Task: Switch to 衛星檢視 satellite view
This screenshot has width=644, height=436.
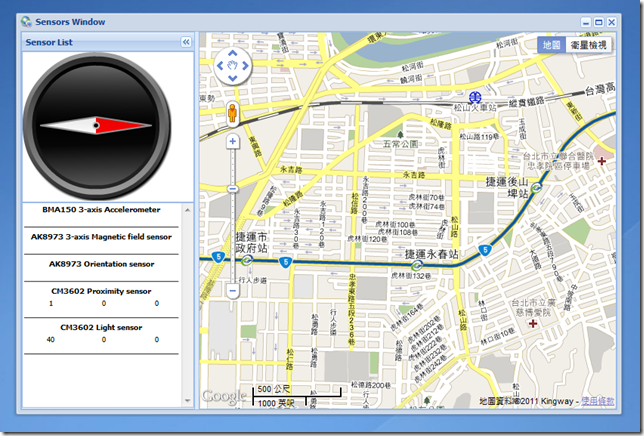Action: click(588, 45)
